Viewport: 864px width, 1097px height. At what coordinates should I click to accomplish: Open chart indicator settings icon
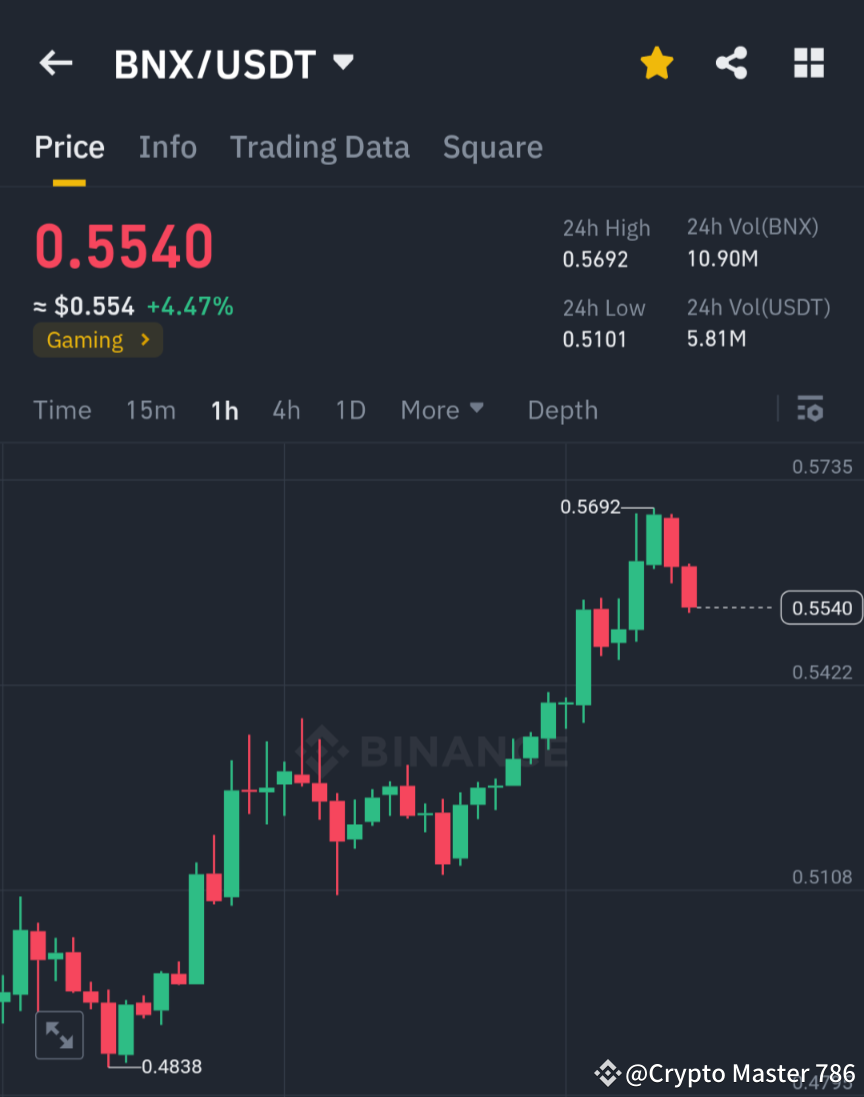click(810, 409)
